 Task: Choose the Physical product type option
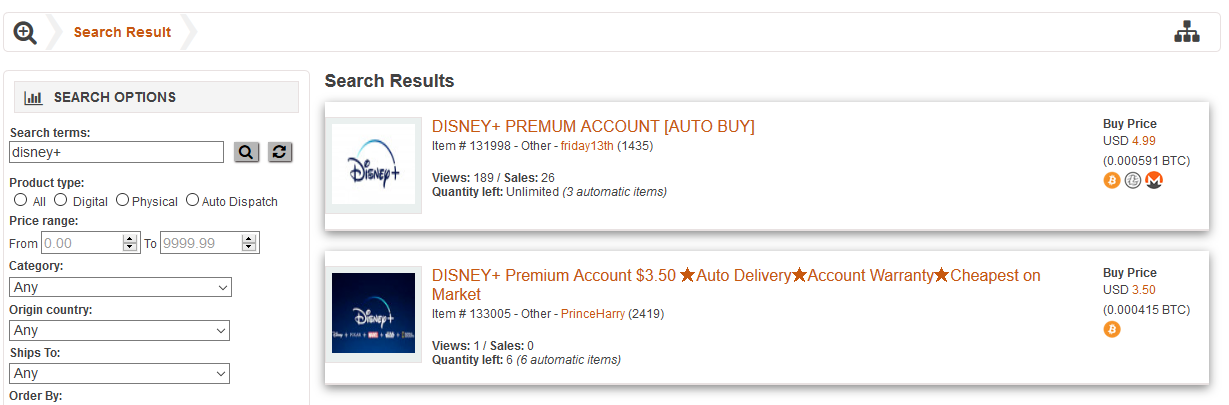coord(122,200)
